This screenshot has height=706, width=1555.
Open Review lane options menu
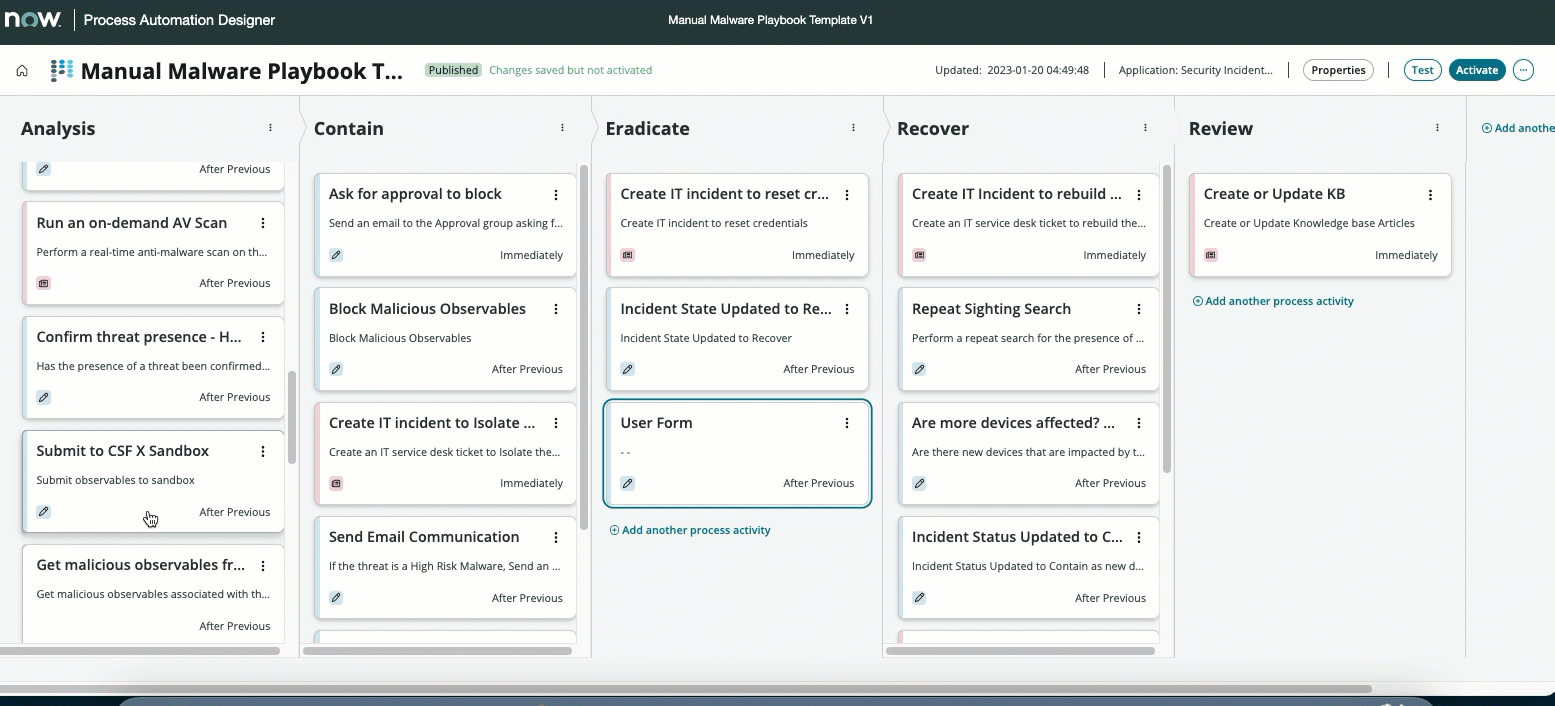pyautogui.click(x=1437, y=128)
